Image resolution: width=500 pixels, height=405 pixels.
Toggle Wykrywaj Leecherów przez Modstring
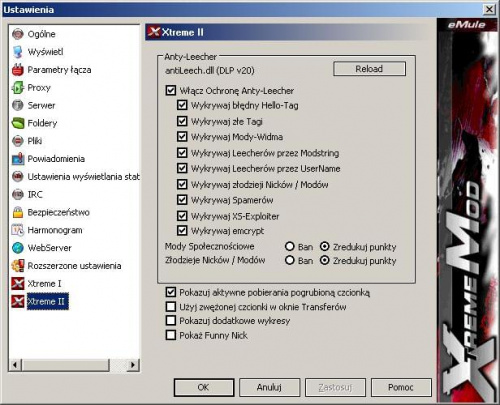182,153
